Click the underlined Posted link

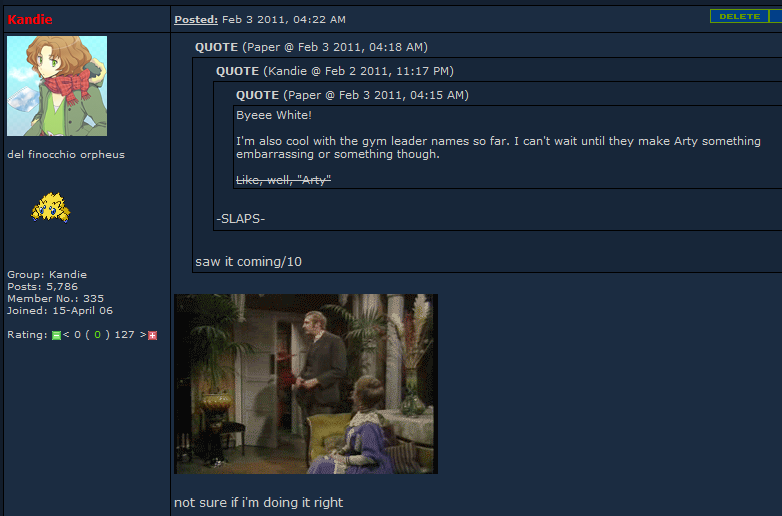tap(196, 19)
